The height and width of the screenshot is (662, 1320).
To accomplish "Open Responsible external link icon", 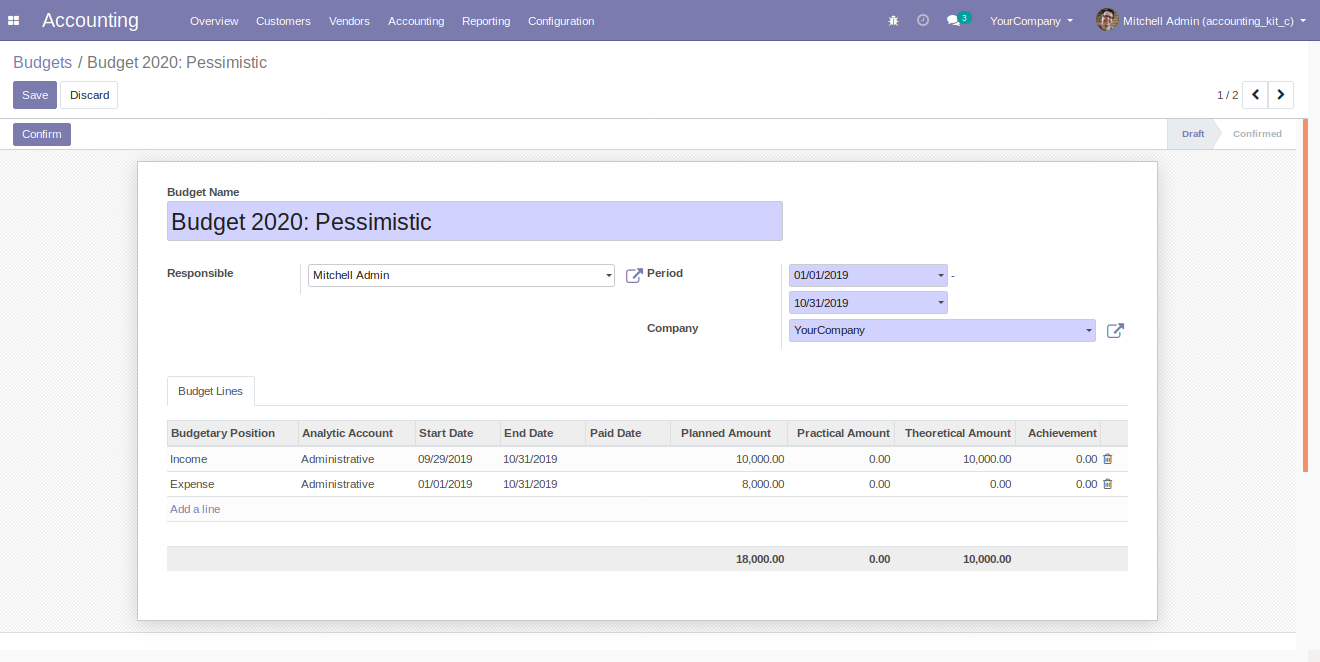I will pyautogui.click(x=634, y=275).
